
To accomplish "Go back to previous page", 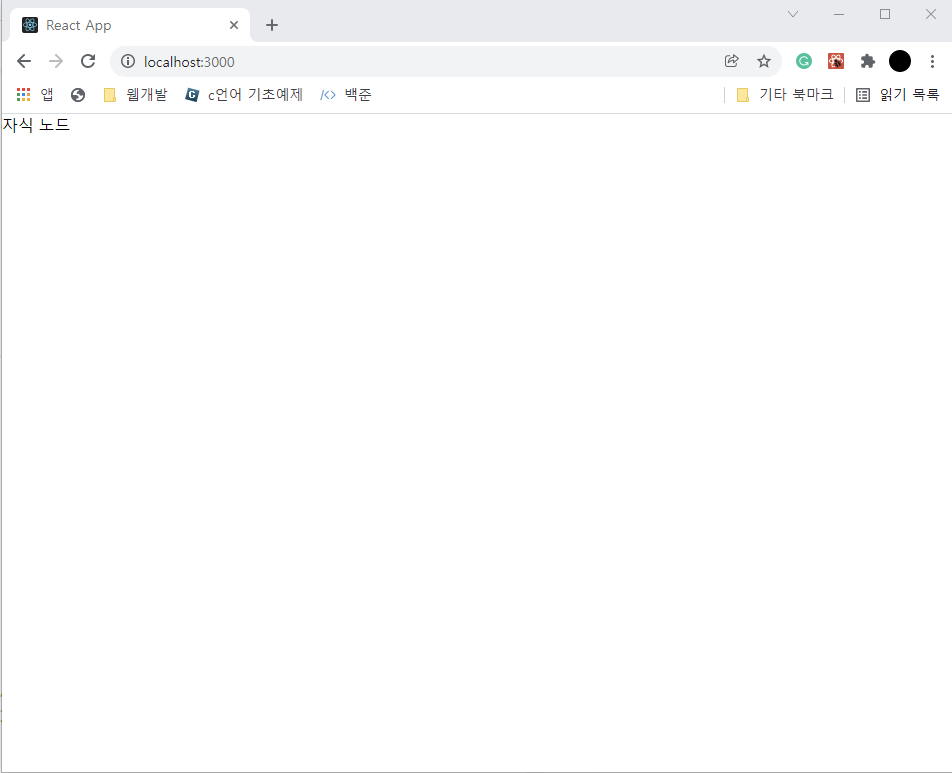I will 24,61.
